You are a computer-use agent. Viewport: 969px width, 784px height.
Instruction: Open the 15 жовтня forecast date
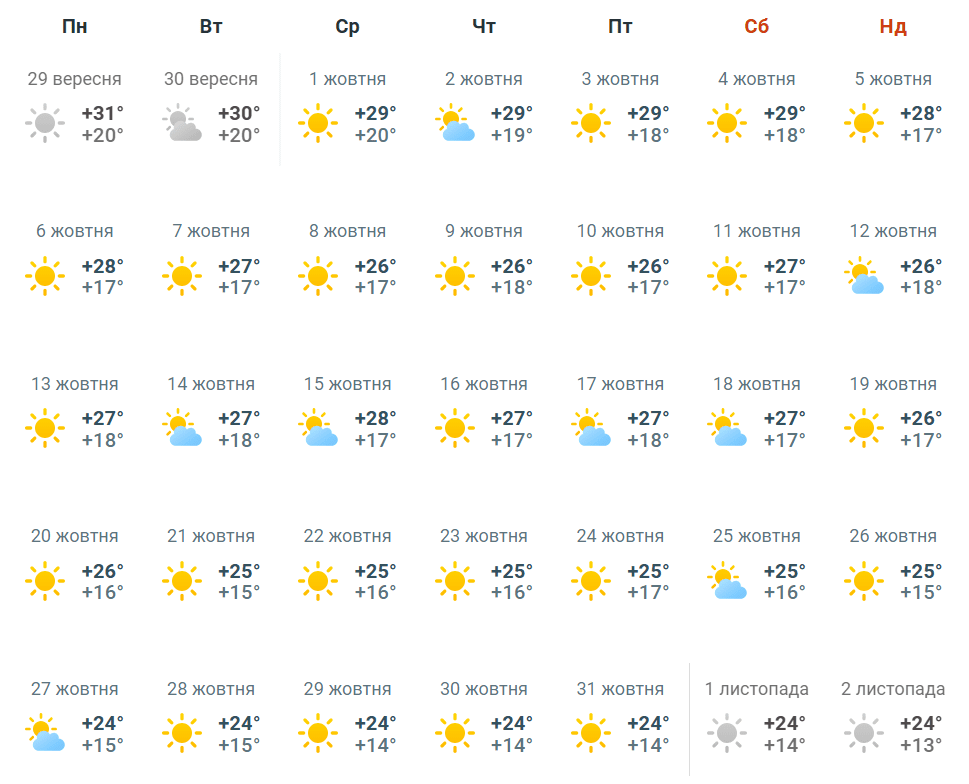[x=347, y=384]
